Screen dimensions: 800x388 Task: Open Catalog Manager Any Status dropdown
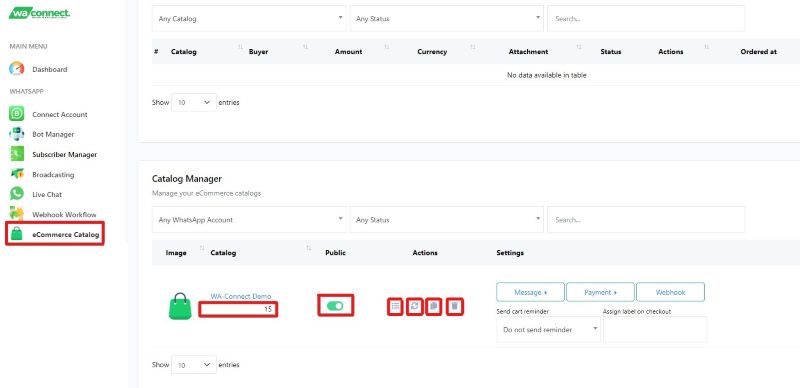point(446,220)
